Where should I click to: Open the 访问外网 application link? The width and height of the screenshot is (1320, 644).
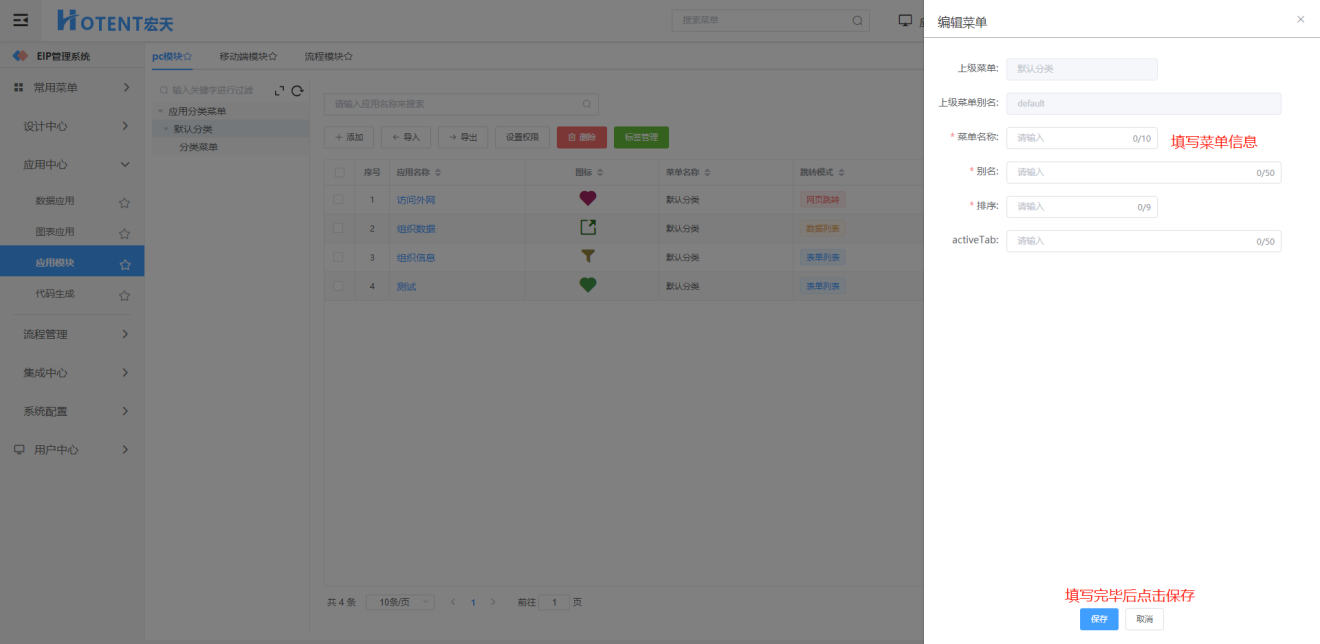click(416, 200)
